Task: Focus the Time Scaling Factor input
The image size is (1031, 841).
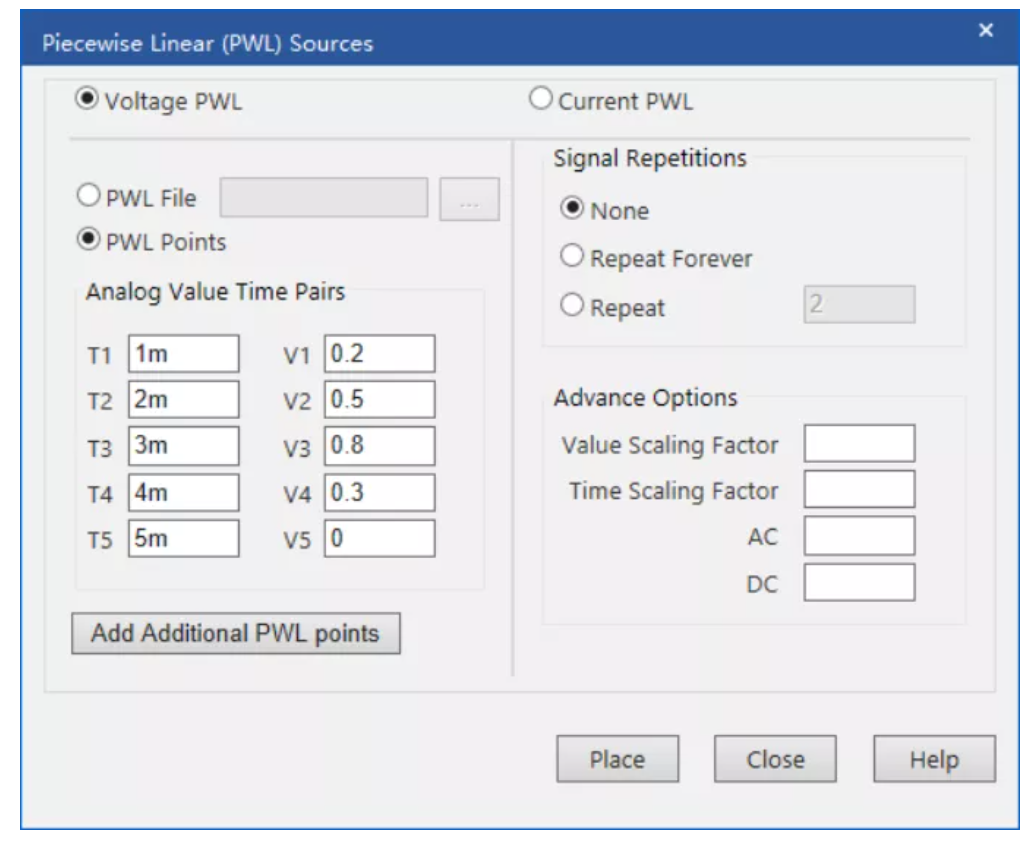Action: (859, 490)
